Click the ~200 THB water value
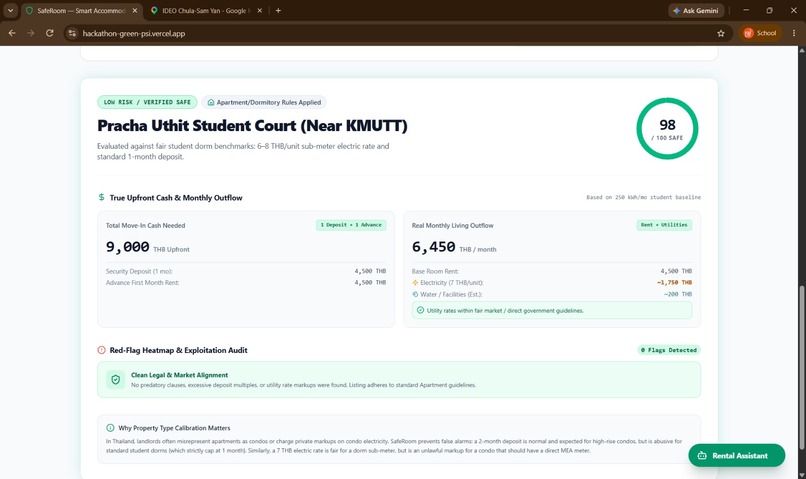806x479 pixels. pyautogui.click(x=677, y=294)
